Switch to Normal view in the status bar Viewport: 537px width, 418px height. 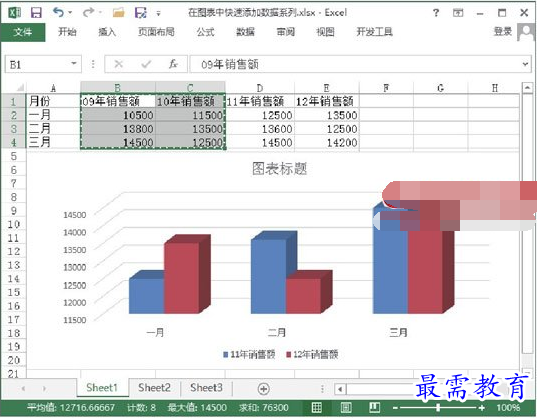click(317, 407)
